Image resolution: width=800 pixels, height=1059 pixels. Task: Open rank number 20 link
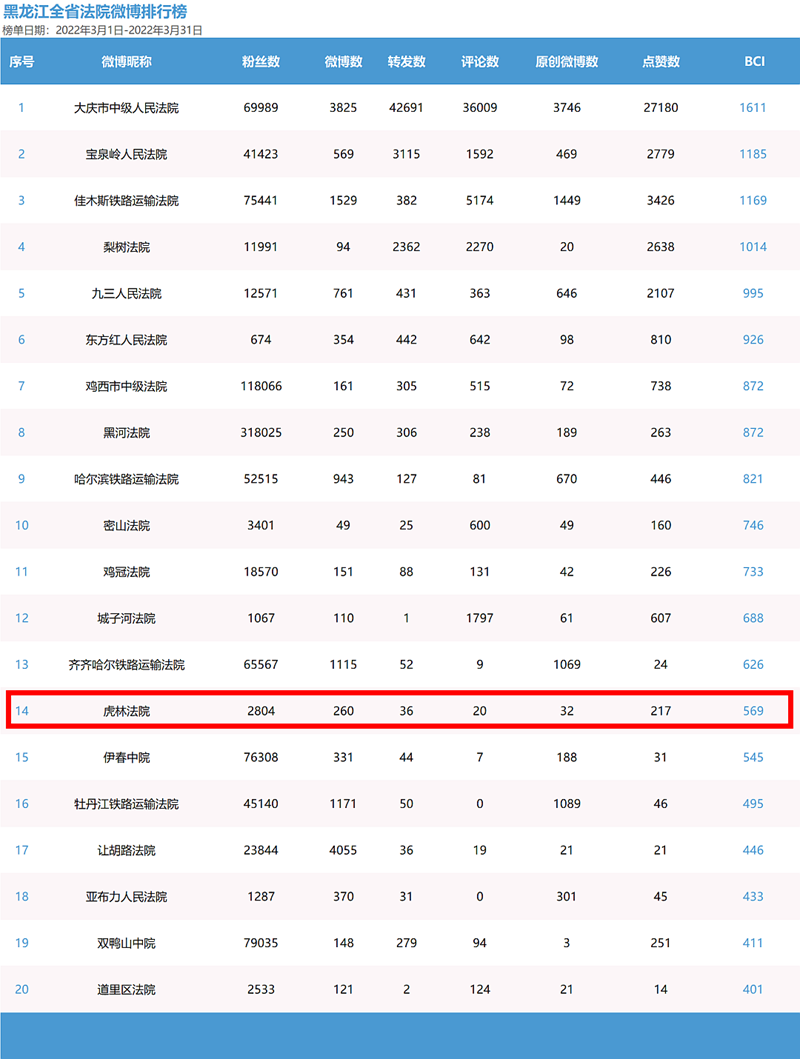(x=21, y=990)
